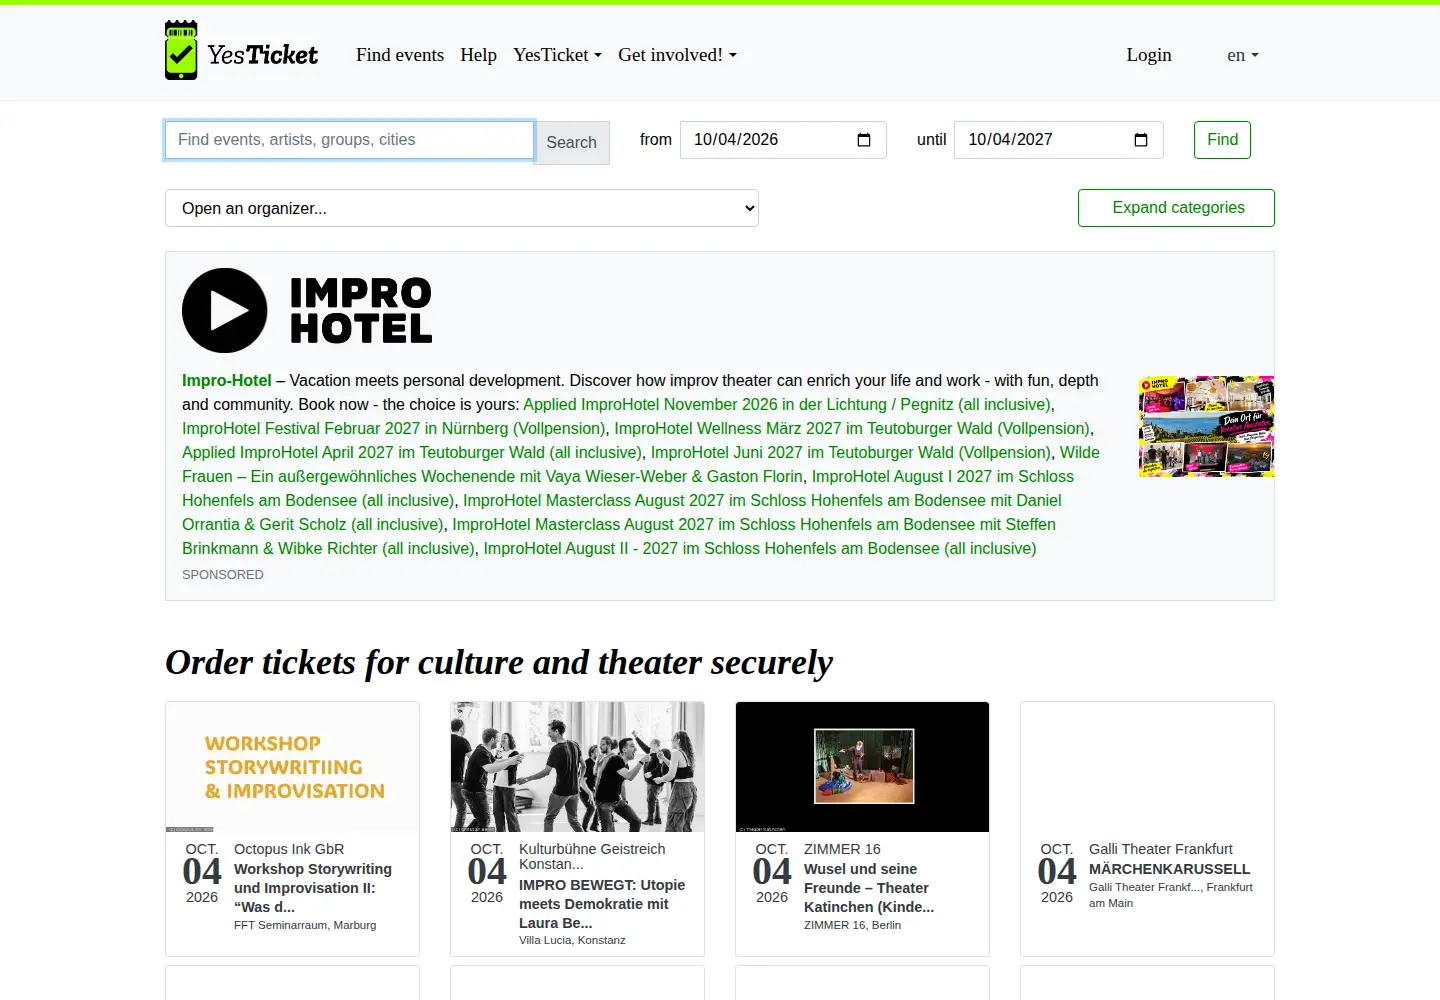Click the SPONSORED label

[223, 574]
